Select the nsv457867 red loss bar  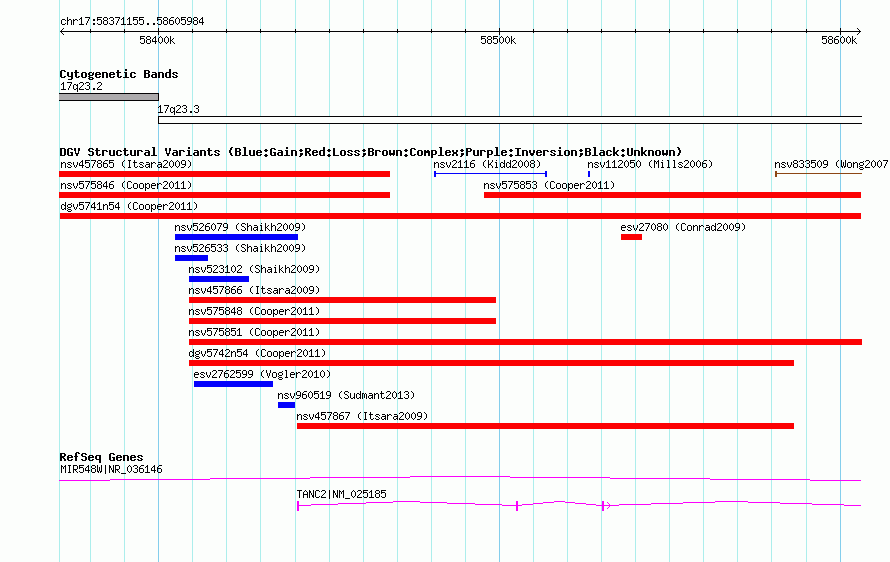tap(545, 426)
